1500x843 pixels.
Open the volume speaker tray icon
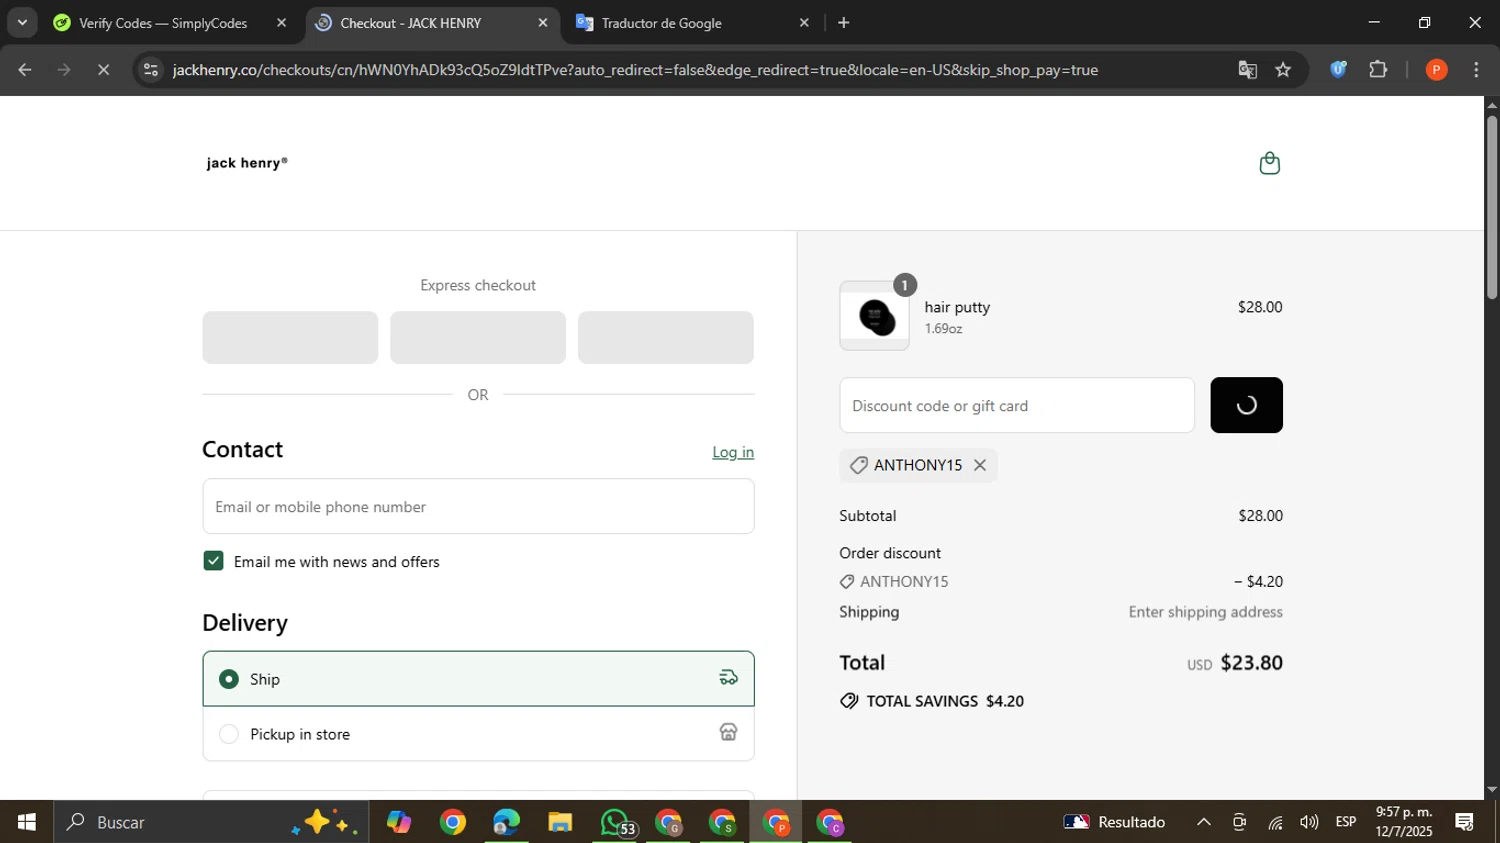tap(1309, 822)
